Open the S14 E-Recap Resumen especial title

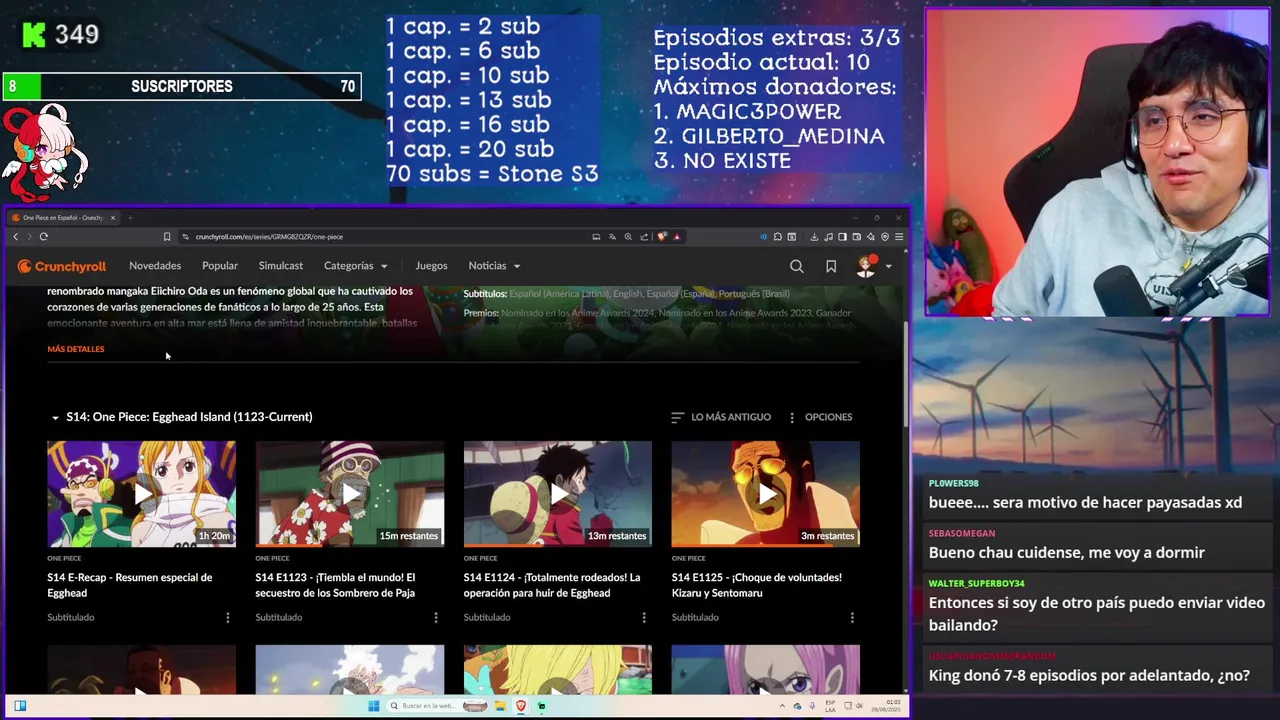130,585
